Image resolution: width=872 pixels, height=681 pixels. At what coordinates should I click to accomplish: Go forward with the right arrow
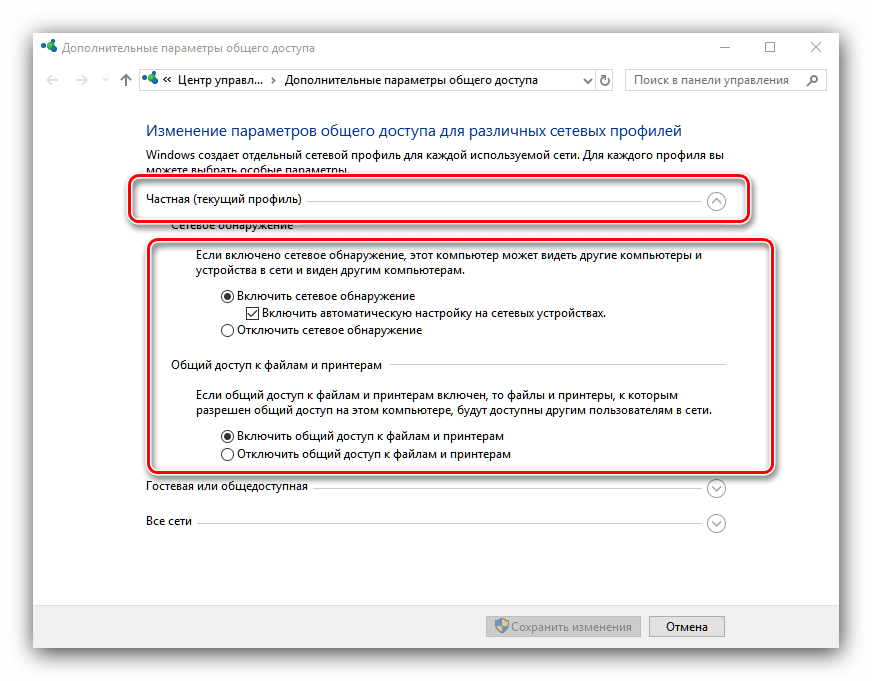[x=82, y=81]
